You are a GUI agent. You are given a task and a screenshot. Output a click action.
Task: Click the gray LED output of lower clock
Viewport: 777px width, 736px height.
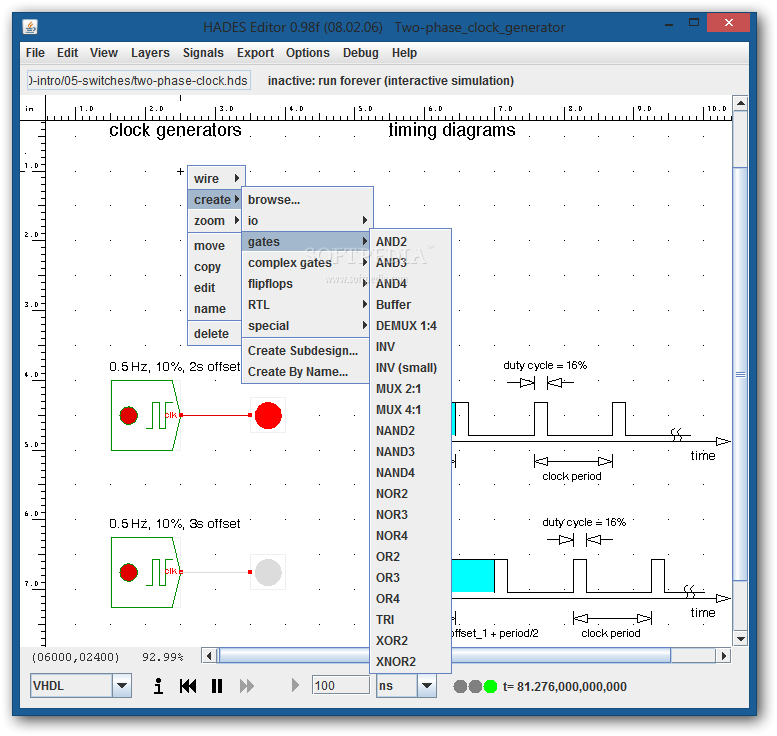tap(268, 572)
